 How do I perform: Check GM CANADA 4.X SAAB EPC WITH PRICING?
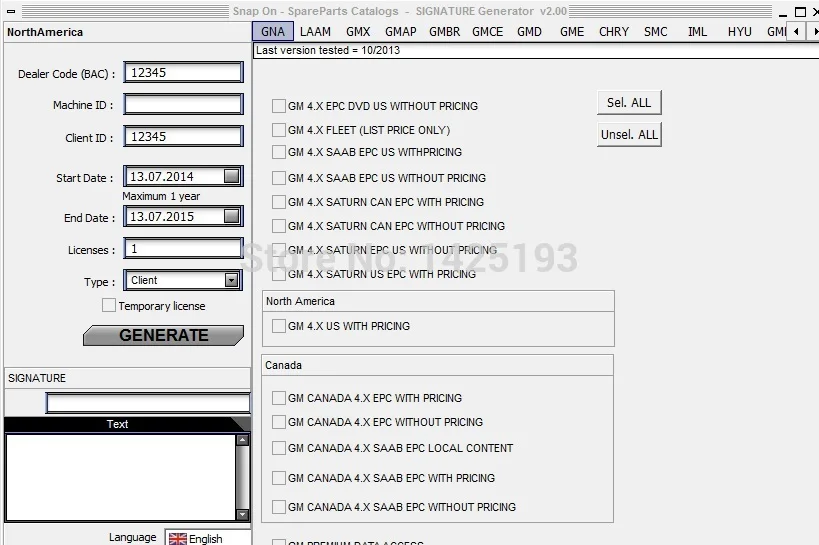pos(279,478)
